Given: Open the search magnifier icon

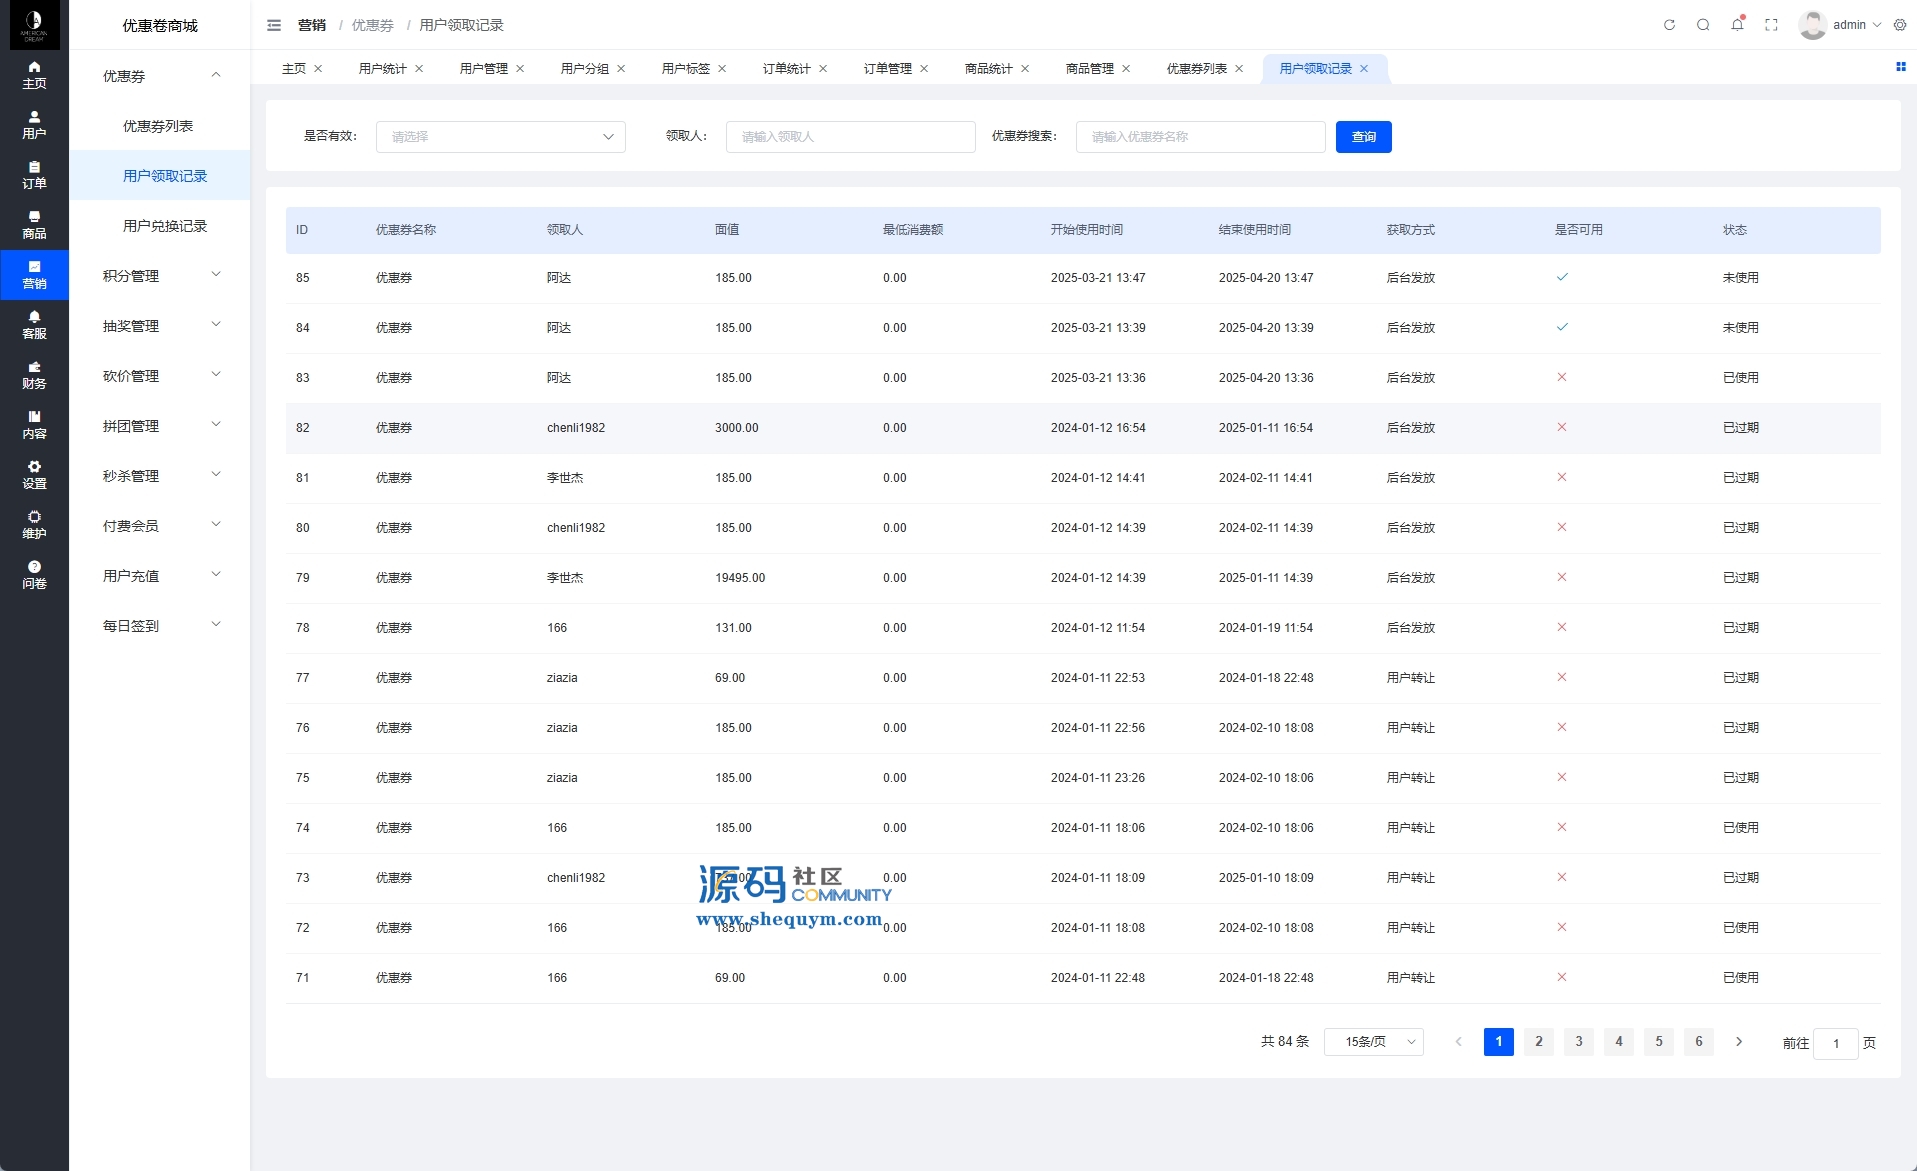Looking at the screenshot, I should tap(1703, 25).
